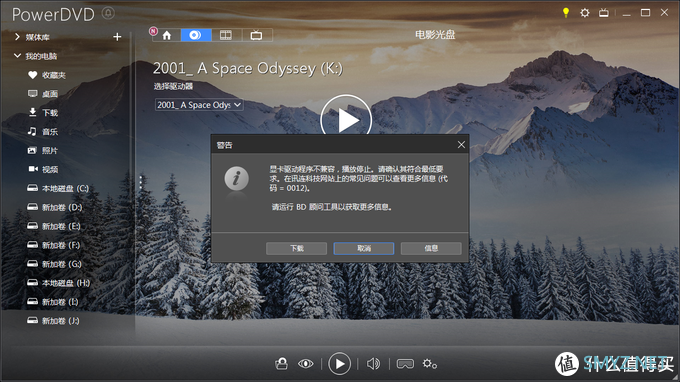680x382 pixels.
Task: Switch to the video film-strip tab
Action: pos(226,35)
